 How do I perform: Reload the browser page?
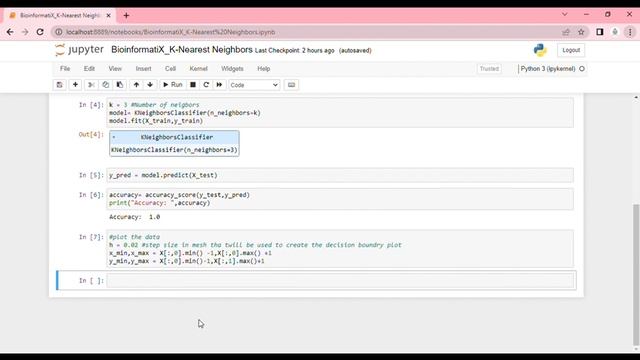[x=40, y=32]
